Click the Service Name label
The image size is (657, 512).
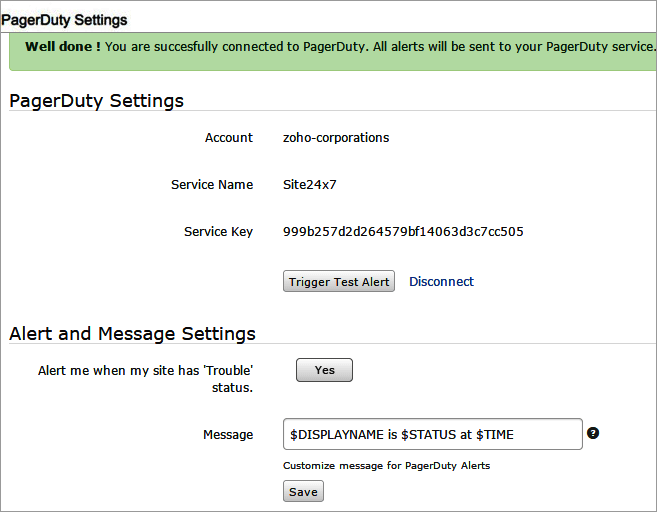click(x=212, y=184)
